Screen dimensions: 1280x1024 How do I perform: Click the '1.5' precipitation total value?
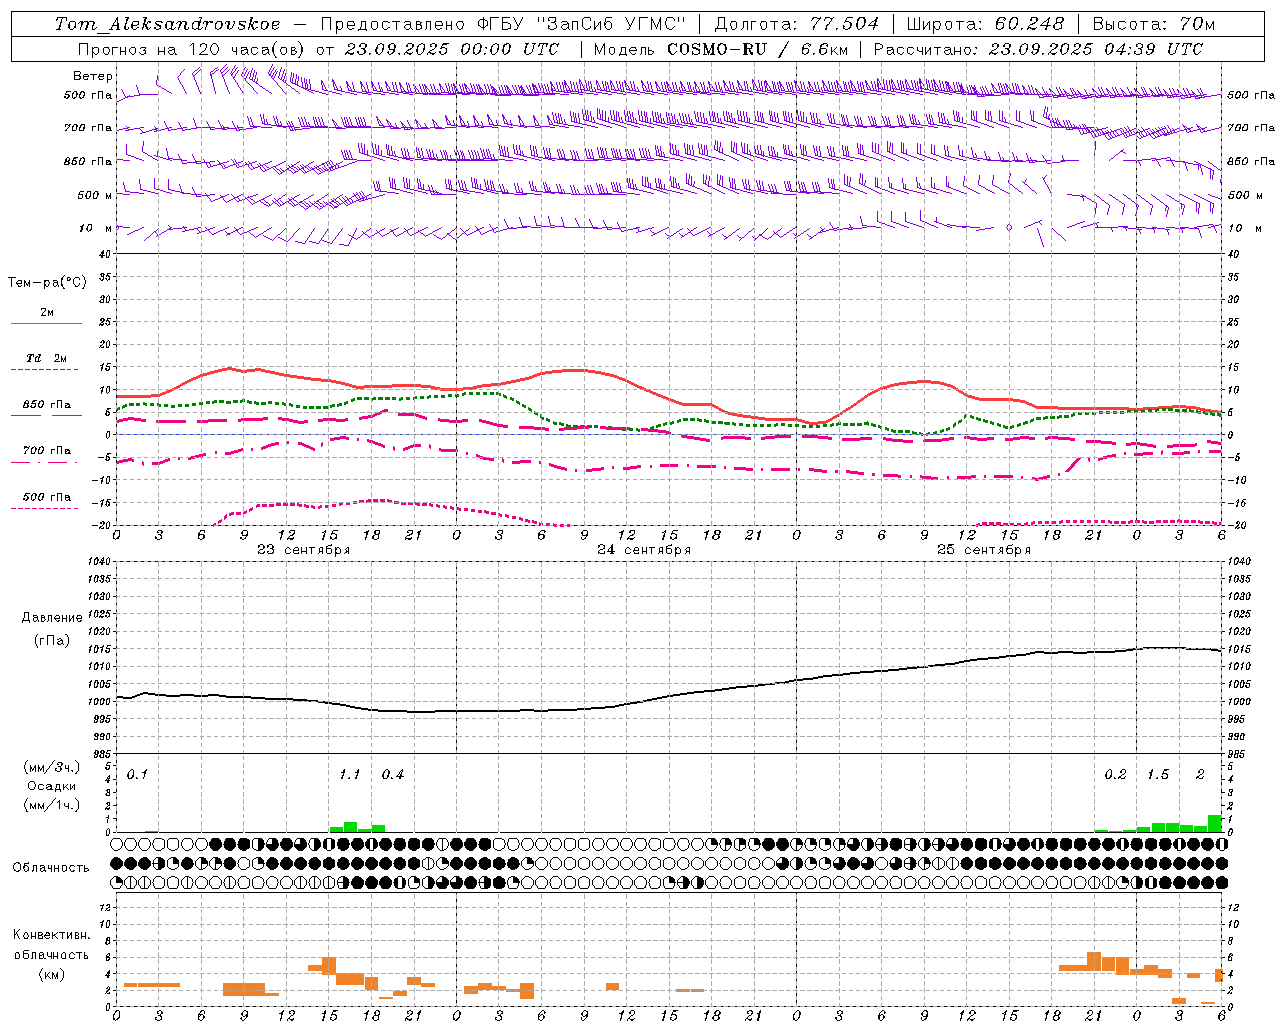pyautogui.click(x=1158, y=775)
